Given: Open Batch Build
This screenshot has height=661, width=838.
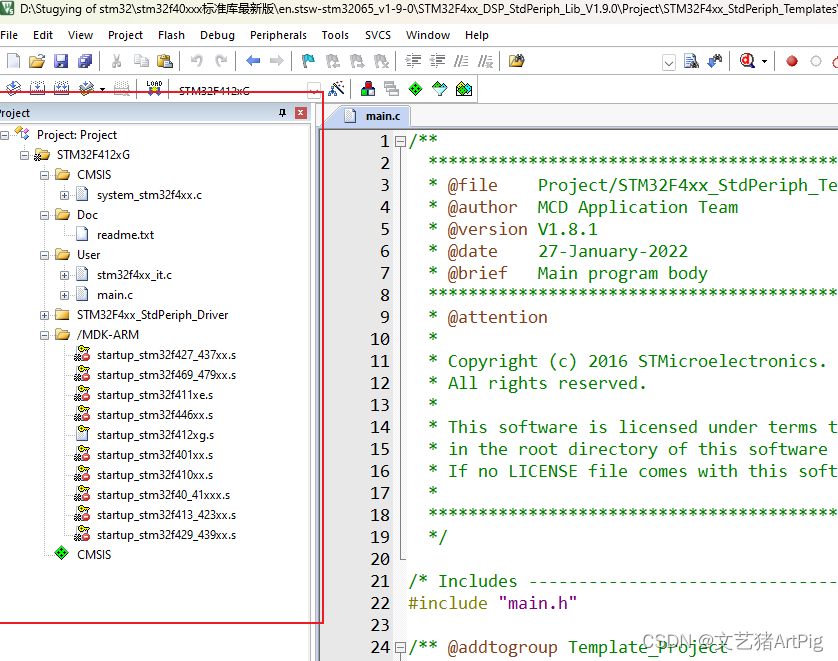Looking at the screenshot, I should [86, 89].
